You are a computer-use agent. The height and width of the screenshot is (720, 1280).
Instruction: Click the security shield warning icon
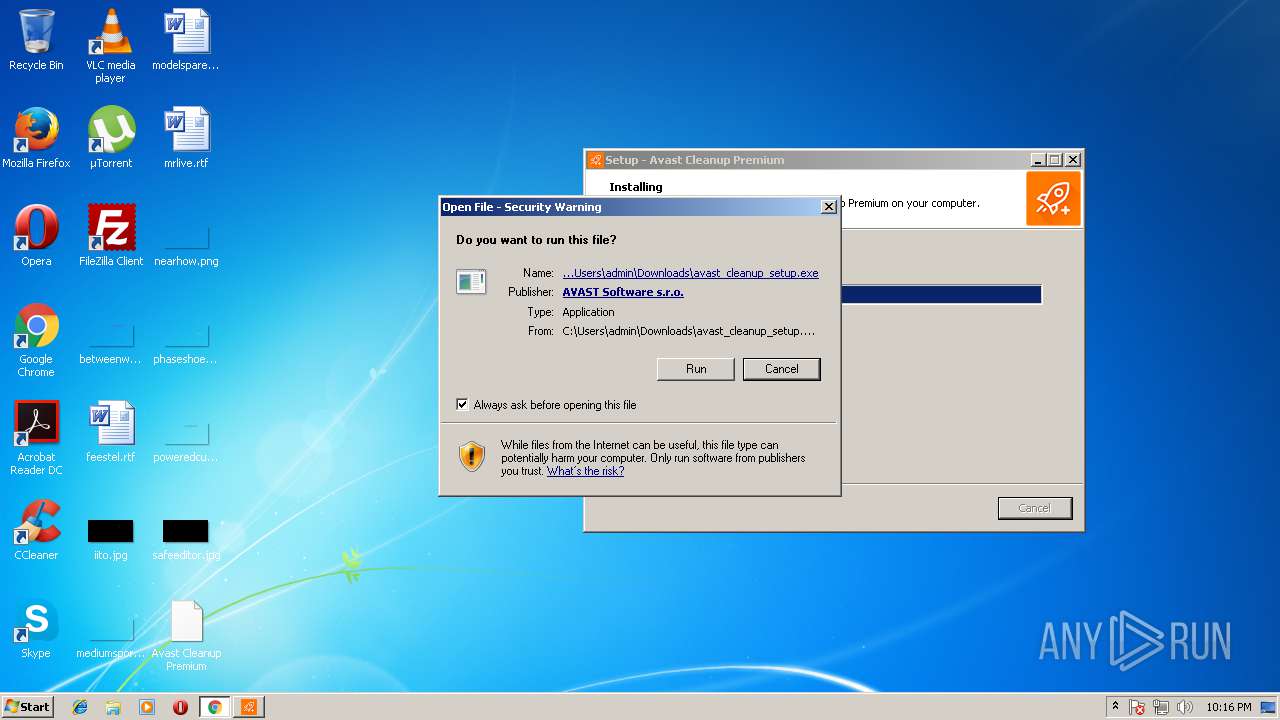[472, 457]
